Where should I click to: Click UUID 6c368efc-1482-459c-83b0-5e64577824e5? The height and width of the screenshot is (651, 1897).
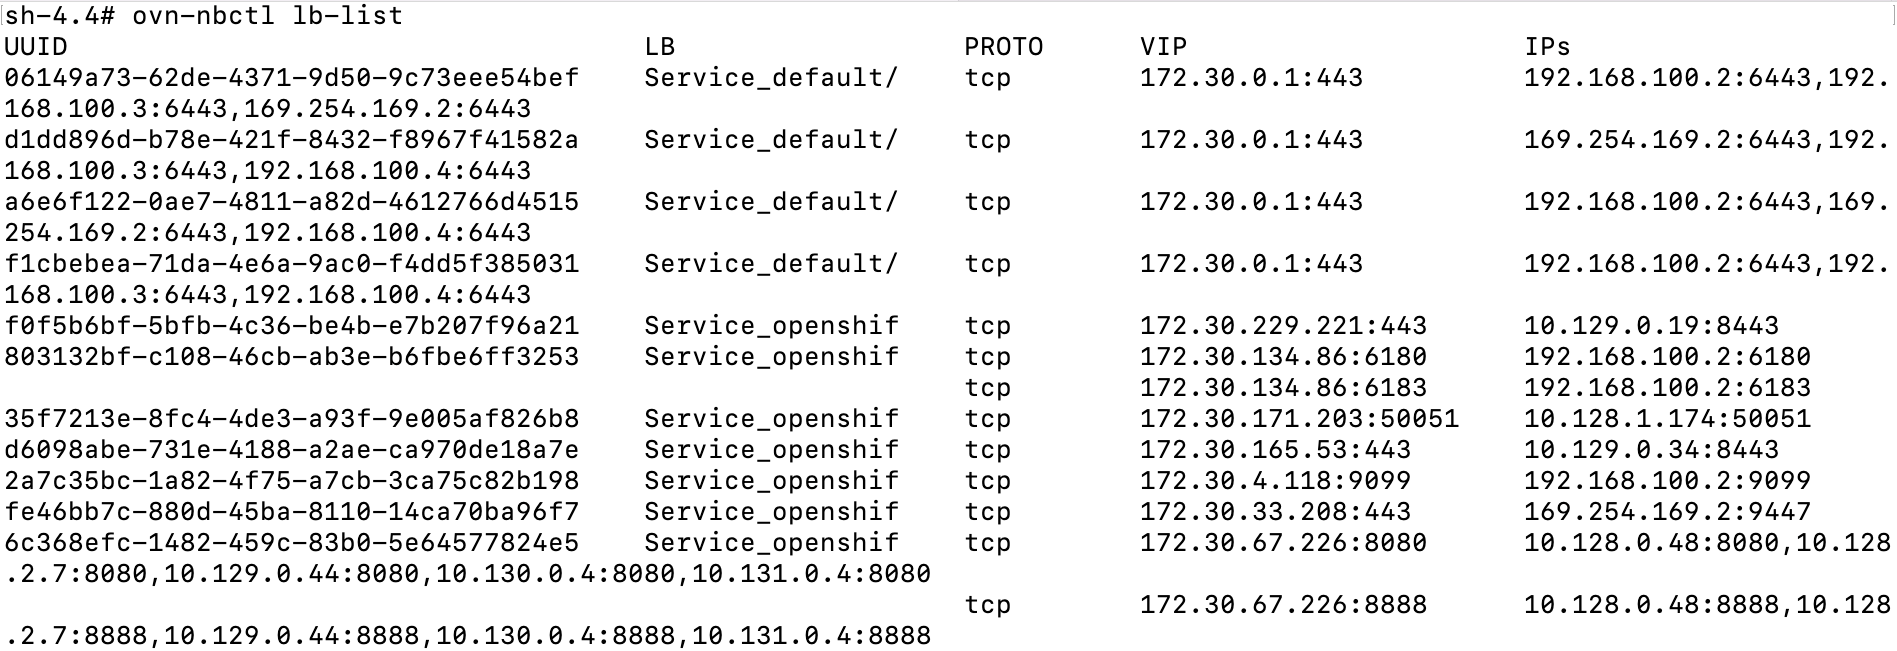click(x=292, y=543)
